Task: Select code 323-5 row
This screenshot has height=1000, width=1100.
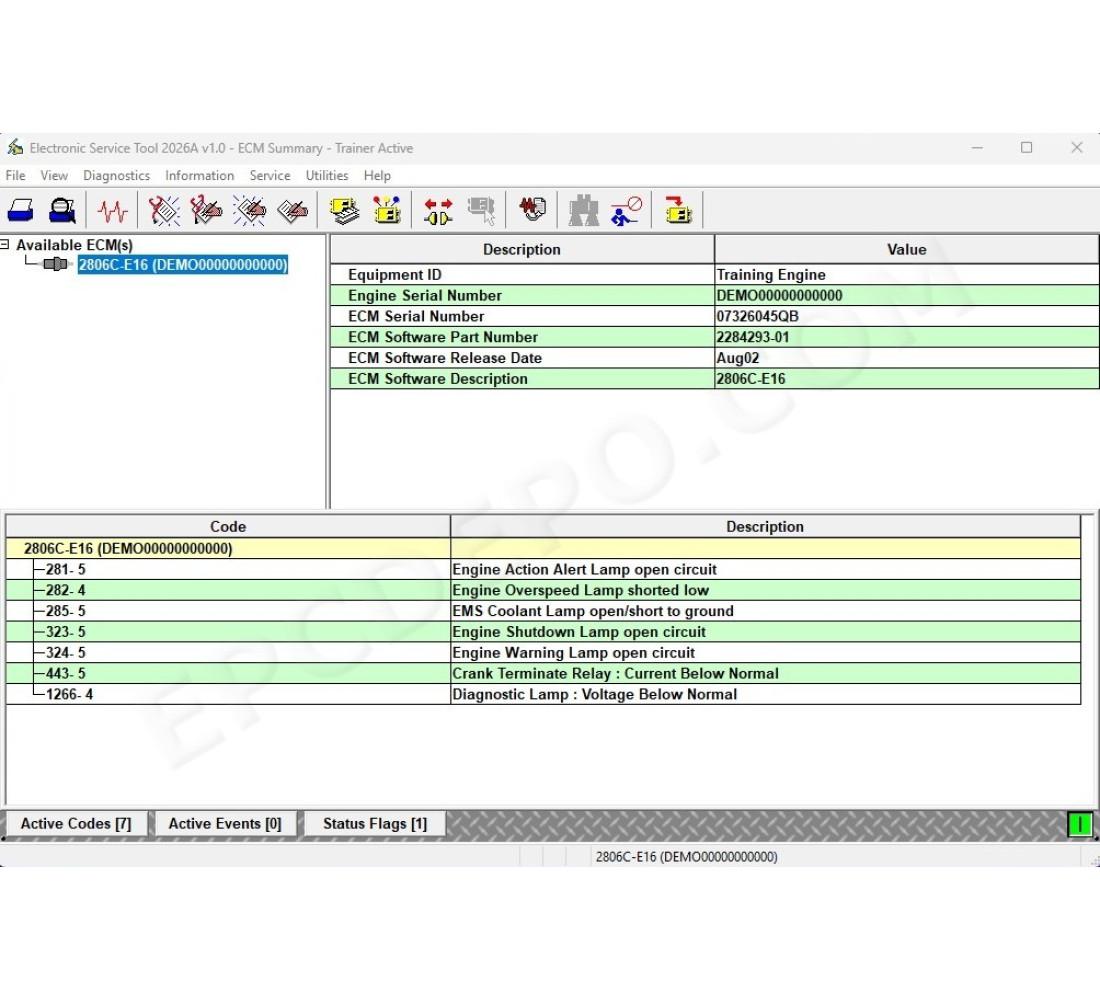Action: [543, 632]
